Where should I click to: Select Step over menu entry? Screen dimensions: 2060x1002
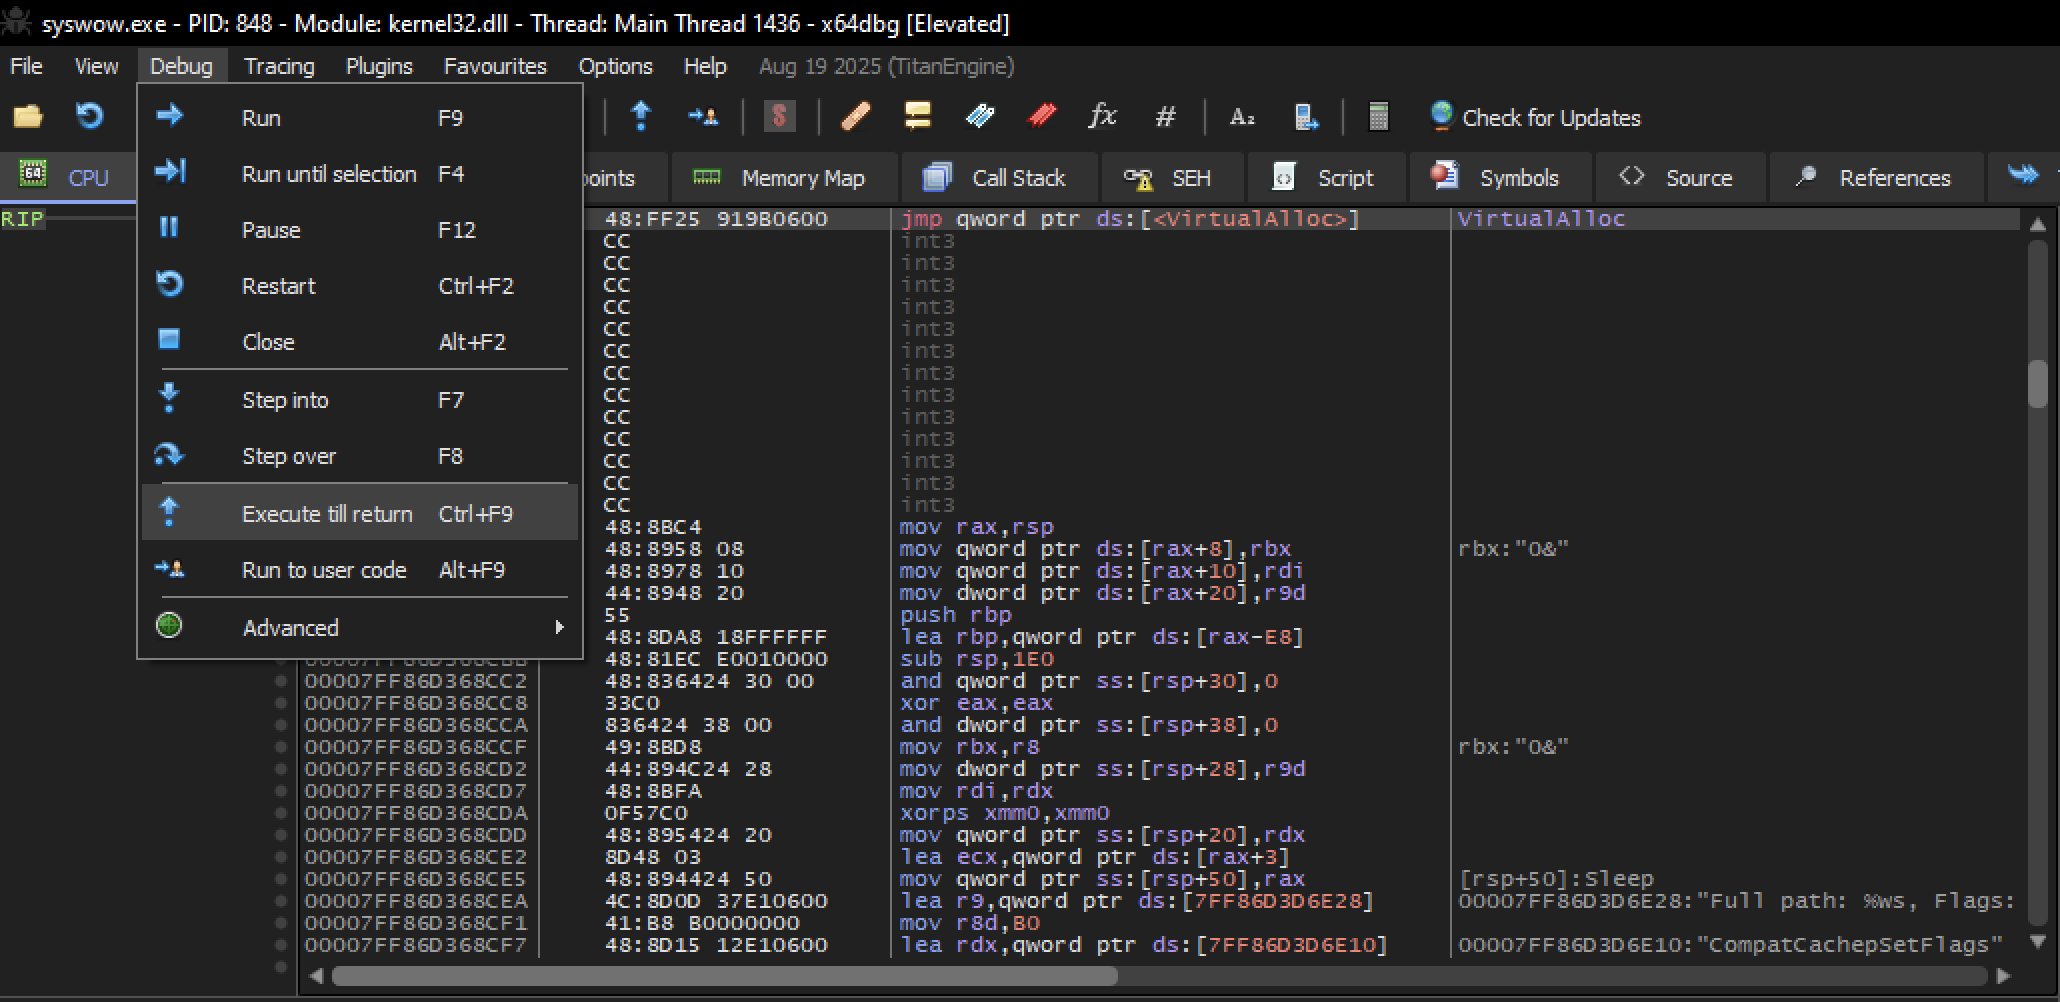click(360, 456)
